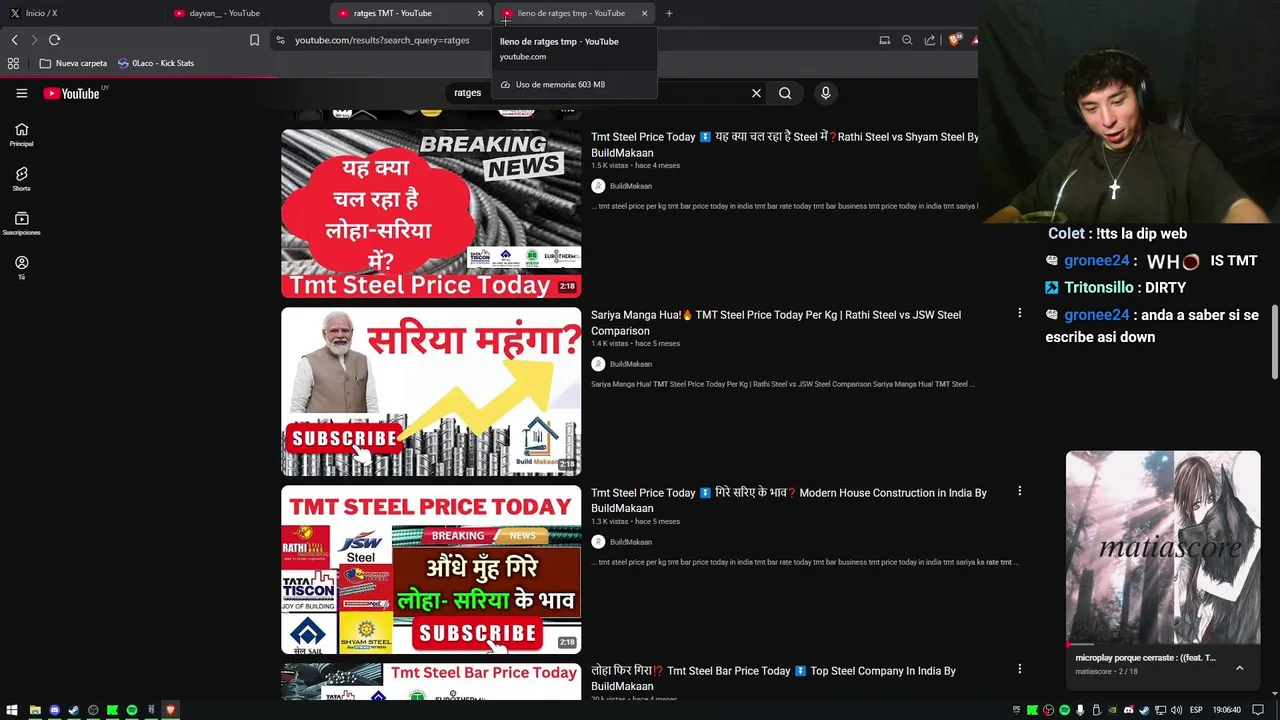This screenshot has height=720, width=1280.
Task: Close the lleno de ratges tmp tab
Action: 644,13
